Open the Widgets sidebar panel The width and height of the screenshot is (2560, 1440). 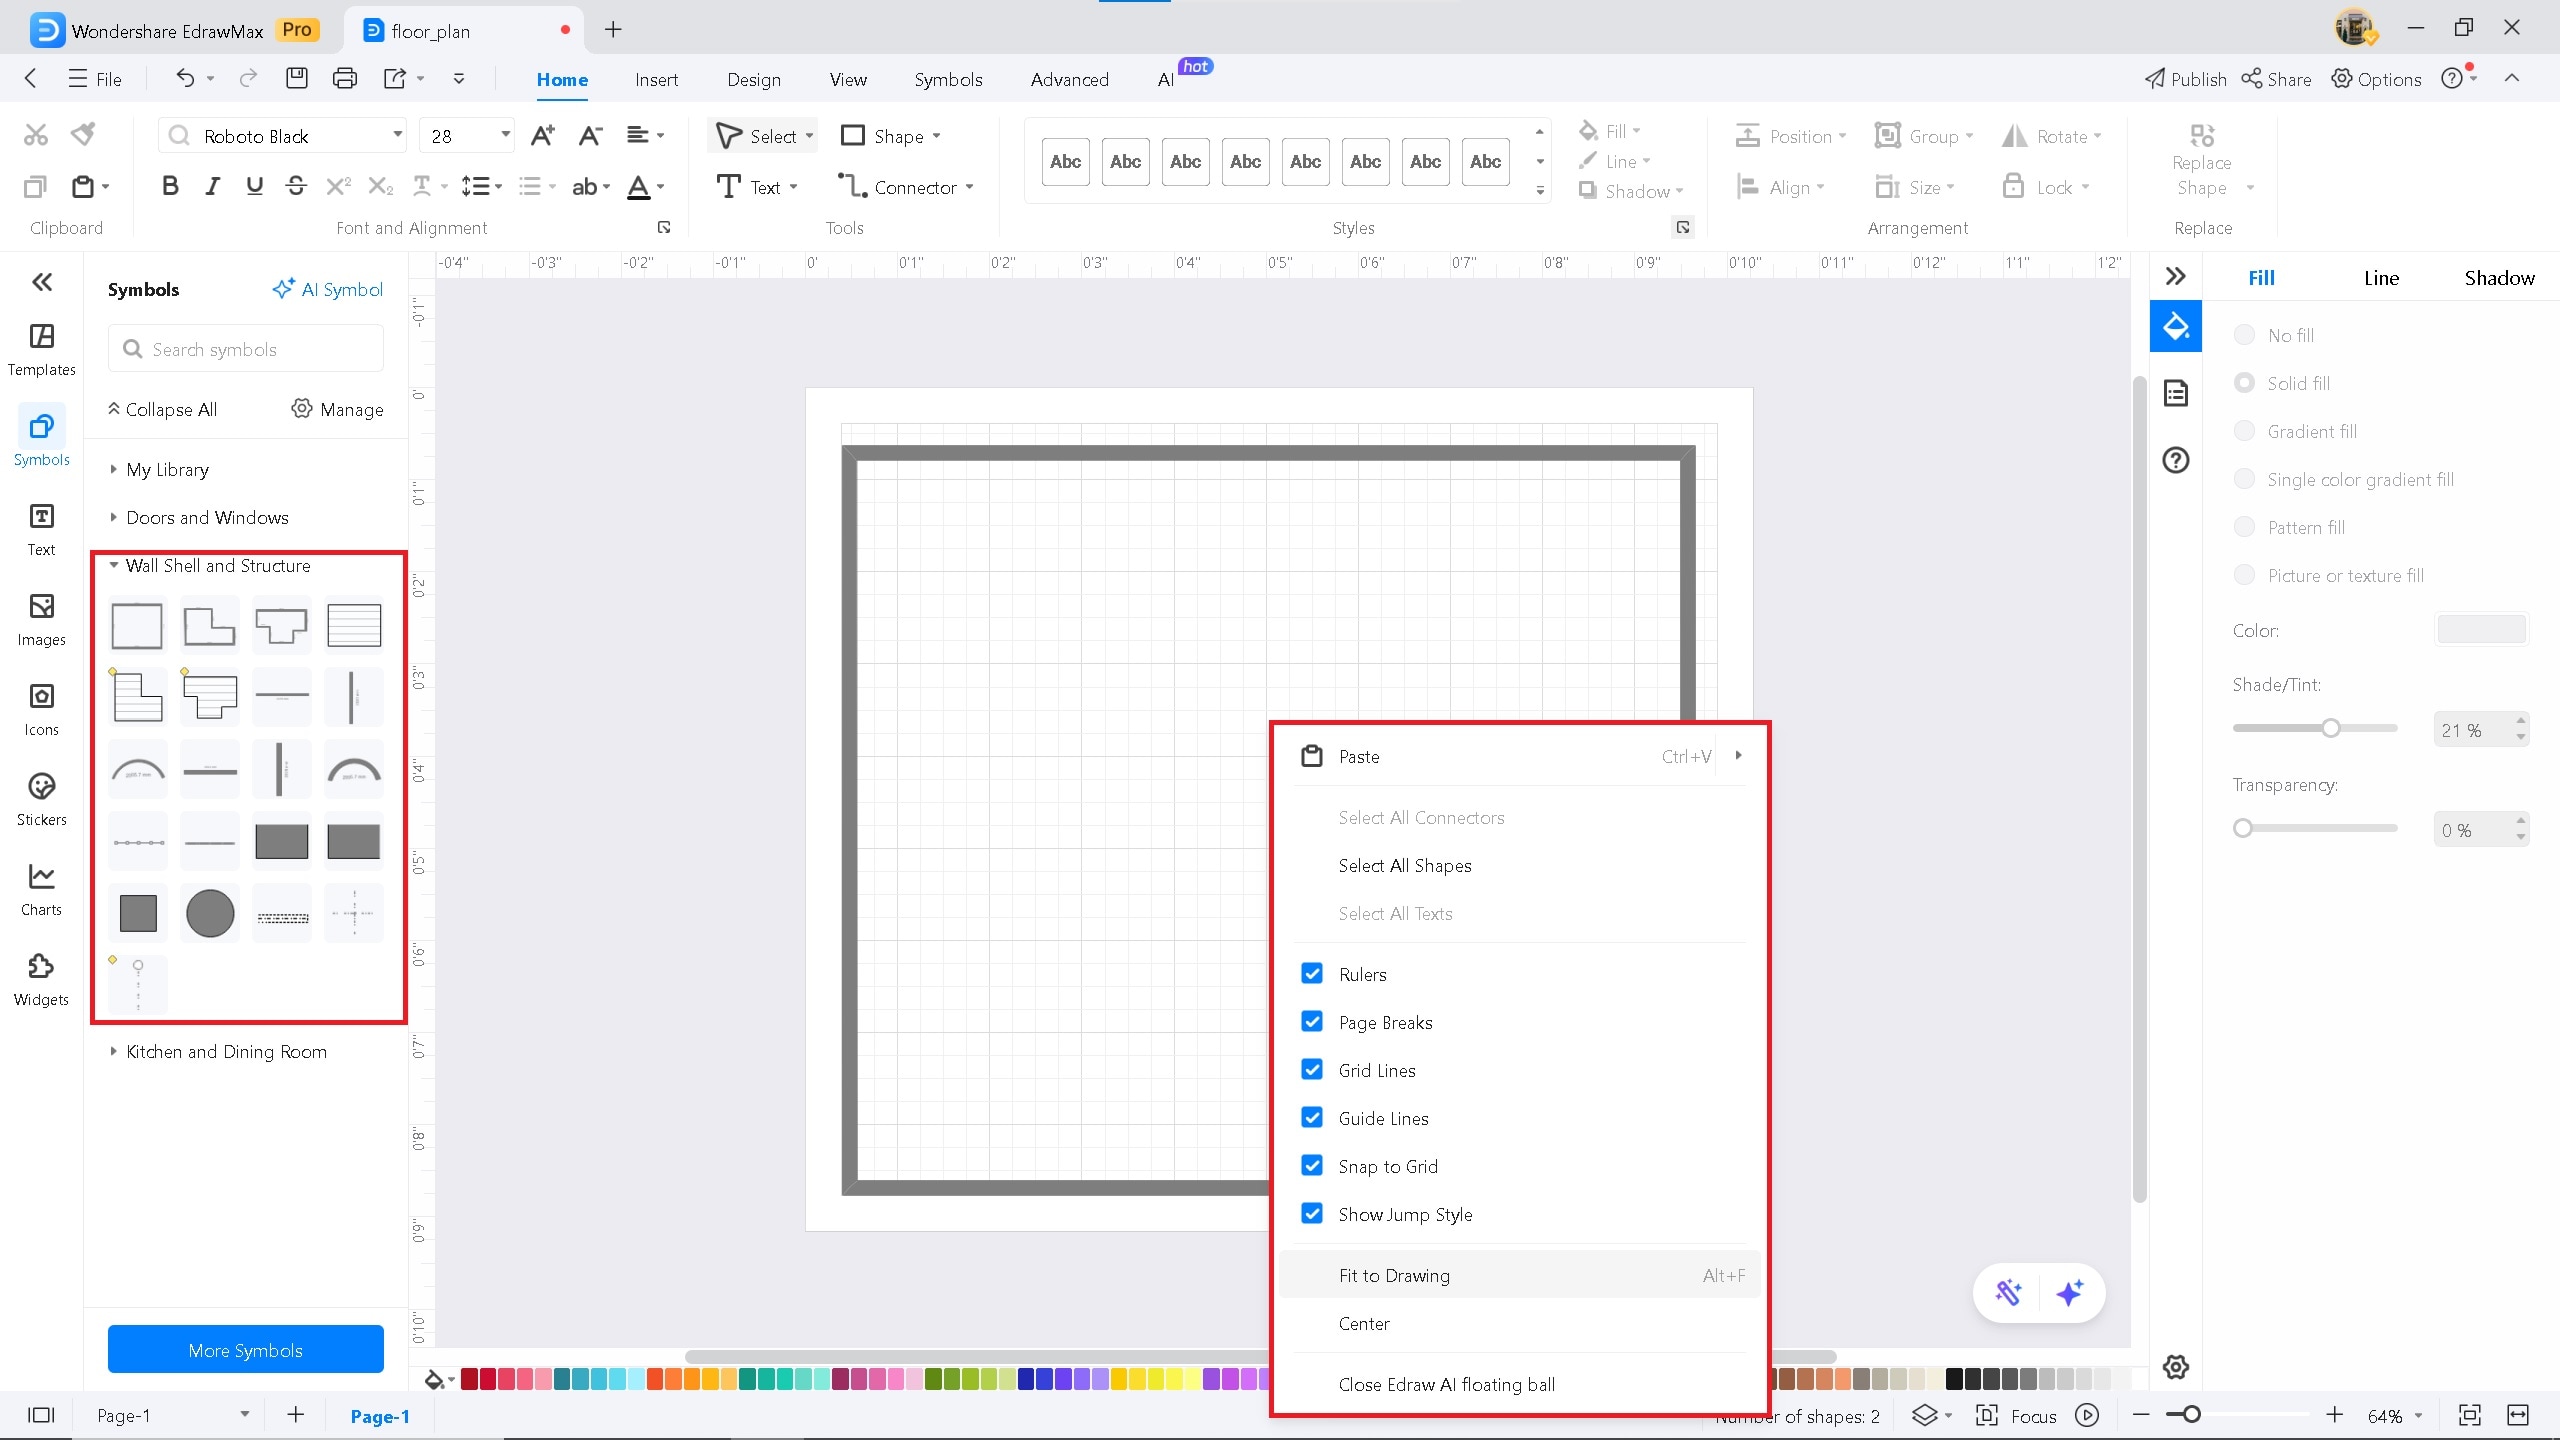[41, 980]
